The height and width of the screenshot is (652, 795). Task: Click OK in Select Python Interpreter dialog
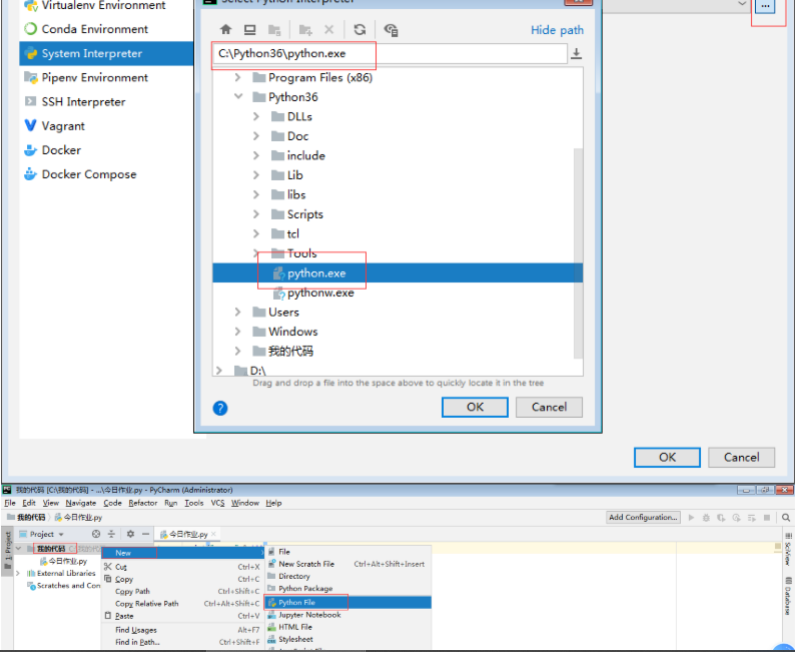click(475, 407)
